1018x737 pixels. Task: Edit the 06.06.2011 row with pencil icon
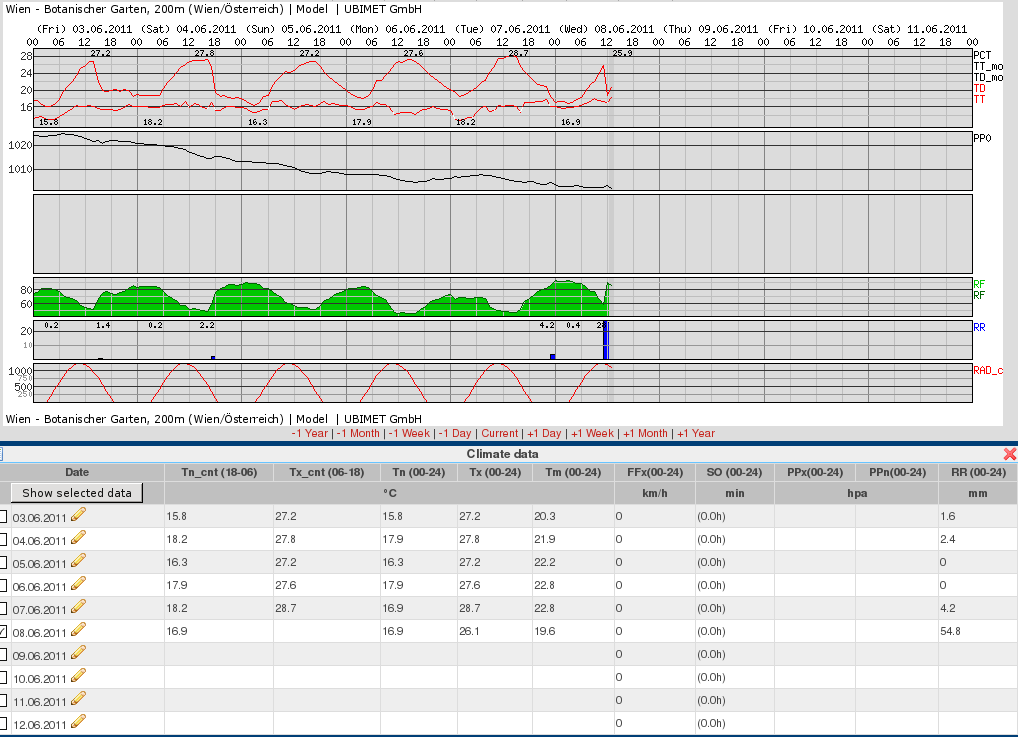click(x=78, y=584)
